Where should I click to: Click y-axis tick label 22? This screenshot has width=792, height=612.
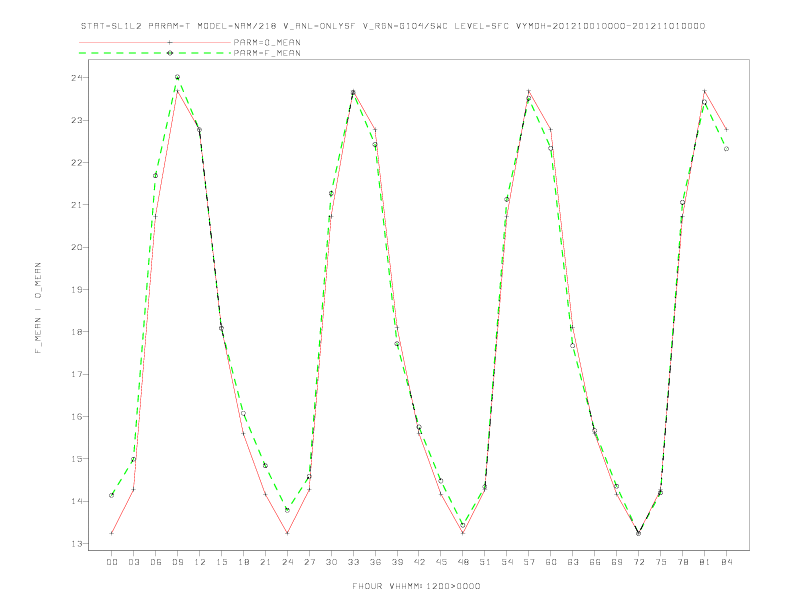click(77, 163)
